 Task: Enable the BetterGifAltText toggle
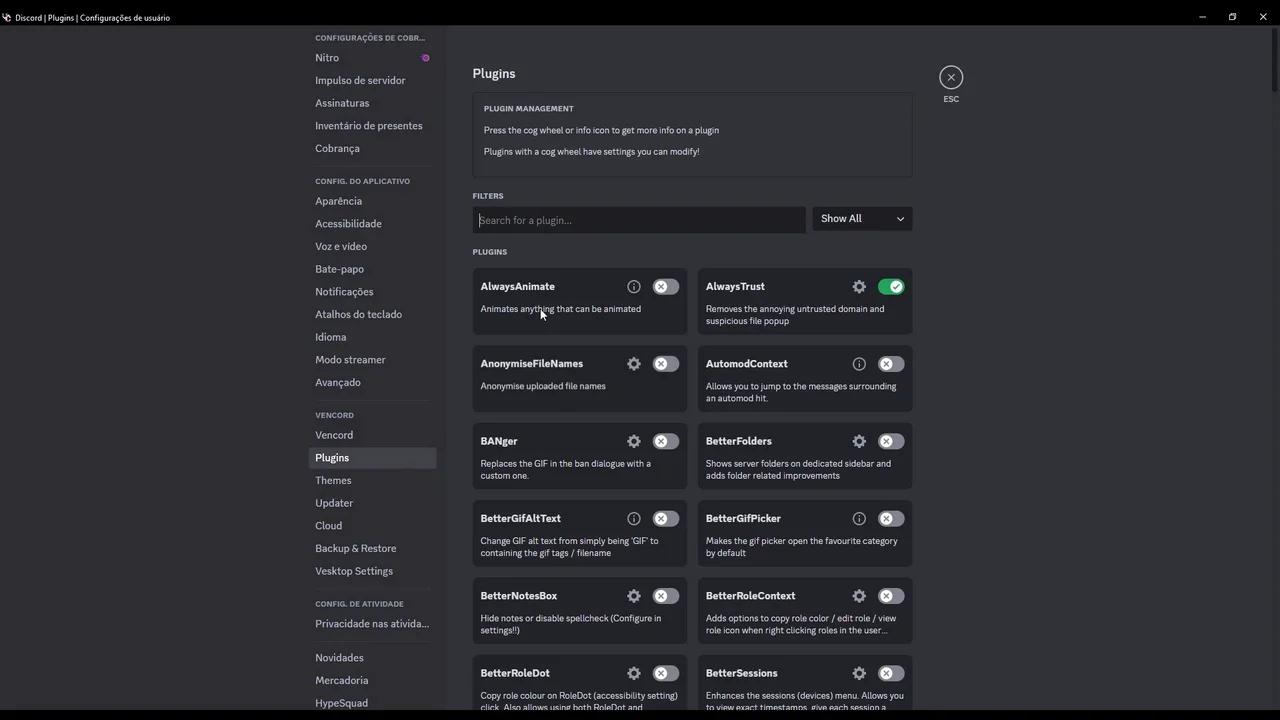666,519
